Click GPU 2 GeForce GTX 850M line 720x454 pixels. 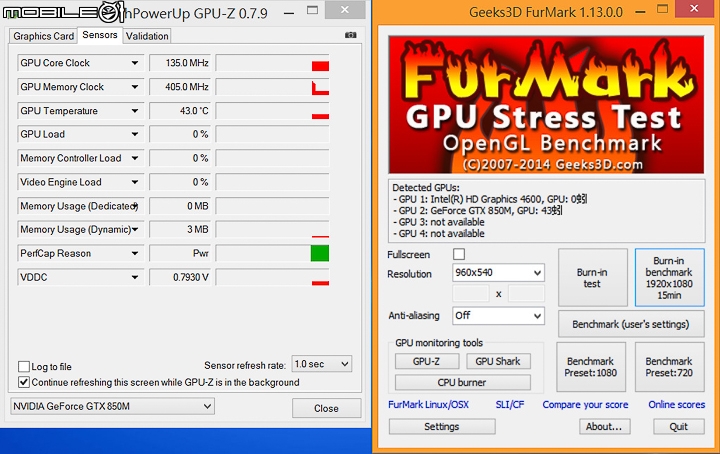point(478,211)
